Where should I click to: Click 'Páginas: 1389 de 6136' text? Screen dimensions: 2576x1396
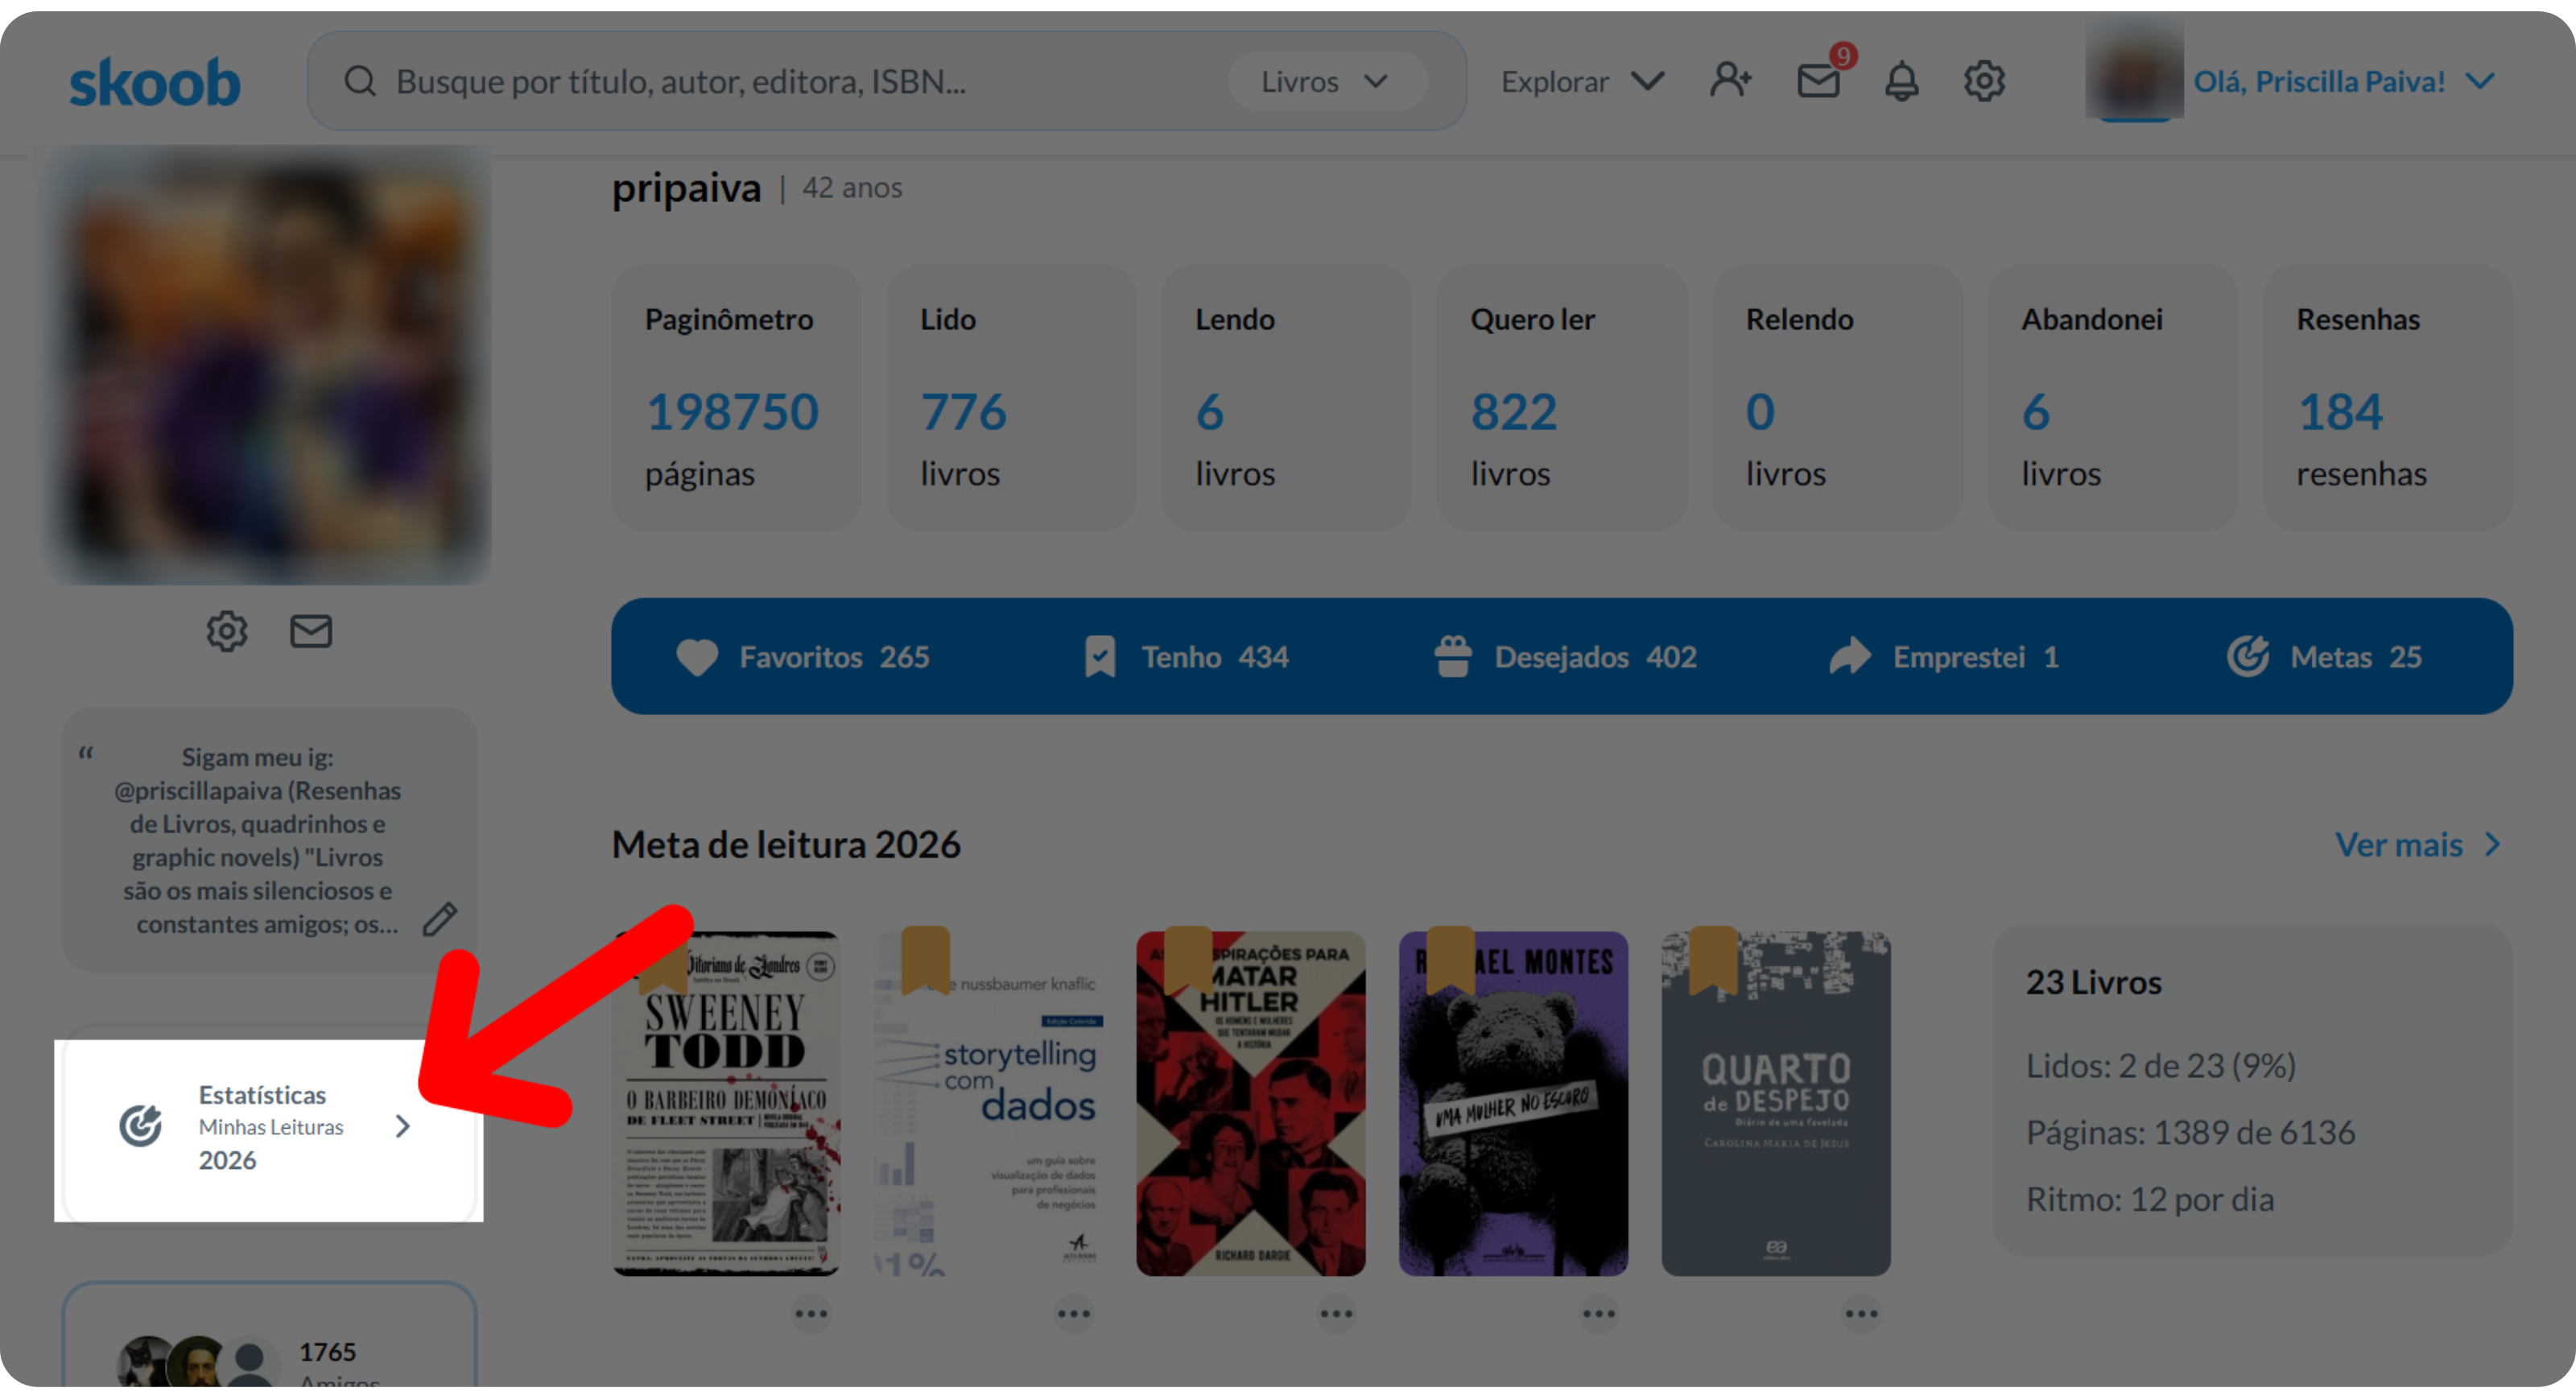(2190, 1133)
